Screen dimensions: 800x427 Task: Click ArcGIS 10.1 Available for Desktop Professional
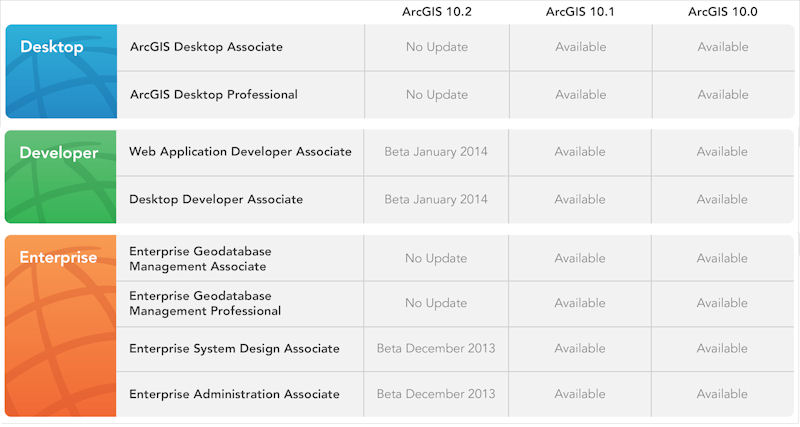[x=580, y=95]
